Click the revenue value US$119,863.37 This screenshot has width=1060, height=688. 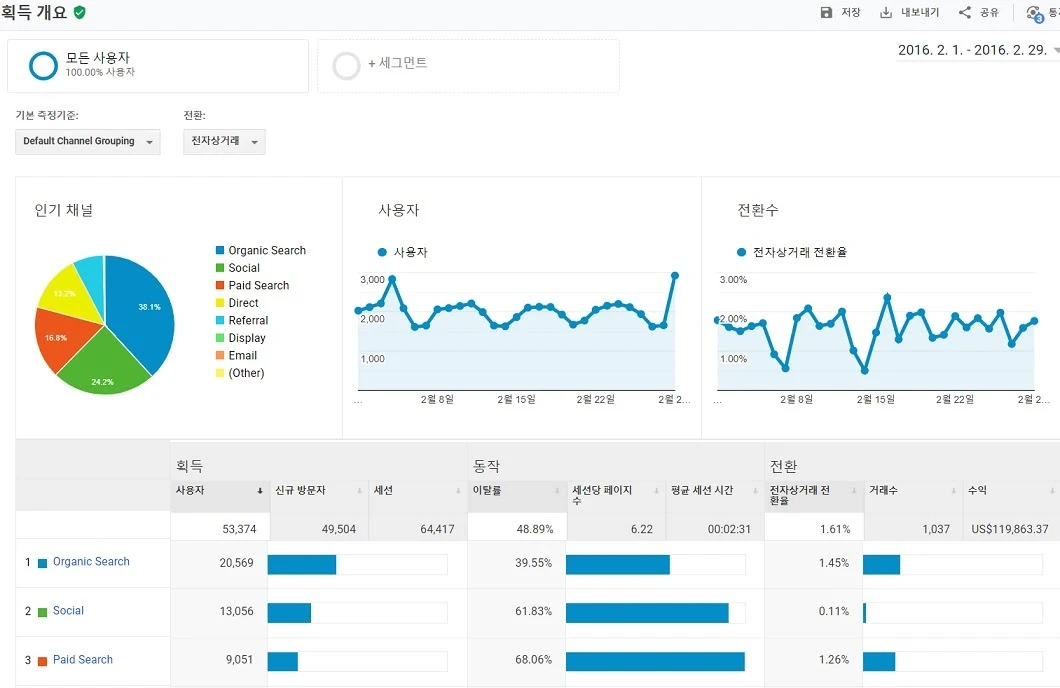tap(1010, 529)
